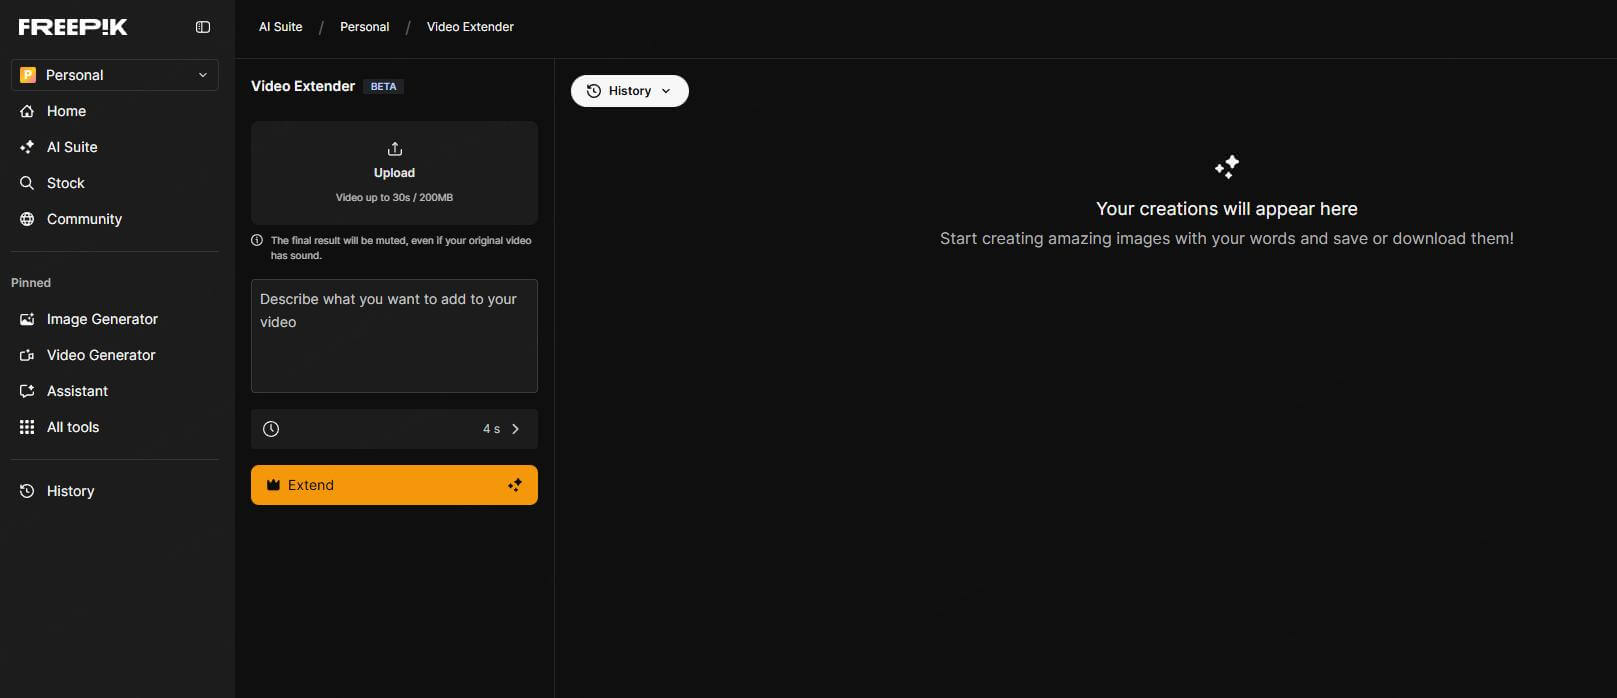The image size is (1617, 698).
Task: Expand the 4 s duration selector
Action: 394,429
